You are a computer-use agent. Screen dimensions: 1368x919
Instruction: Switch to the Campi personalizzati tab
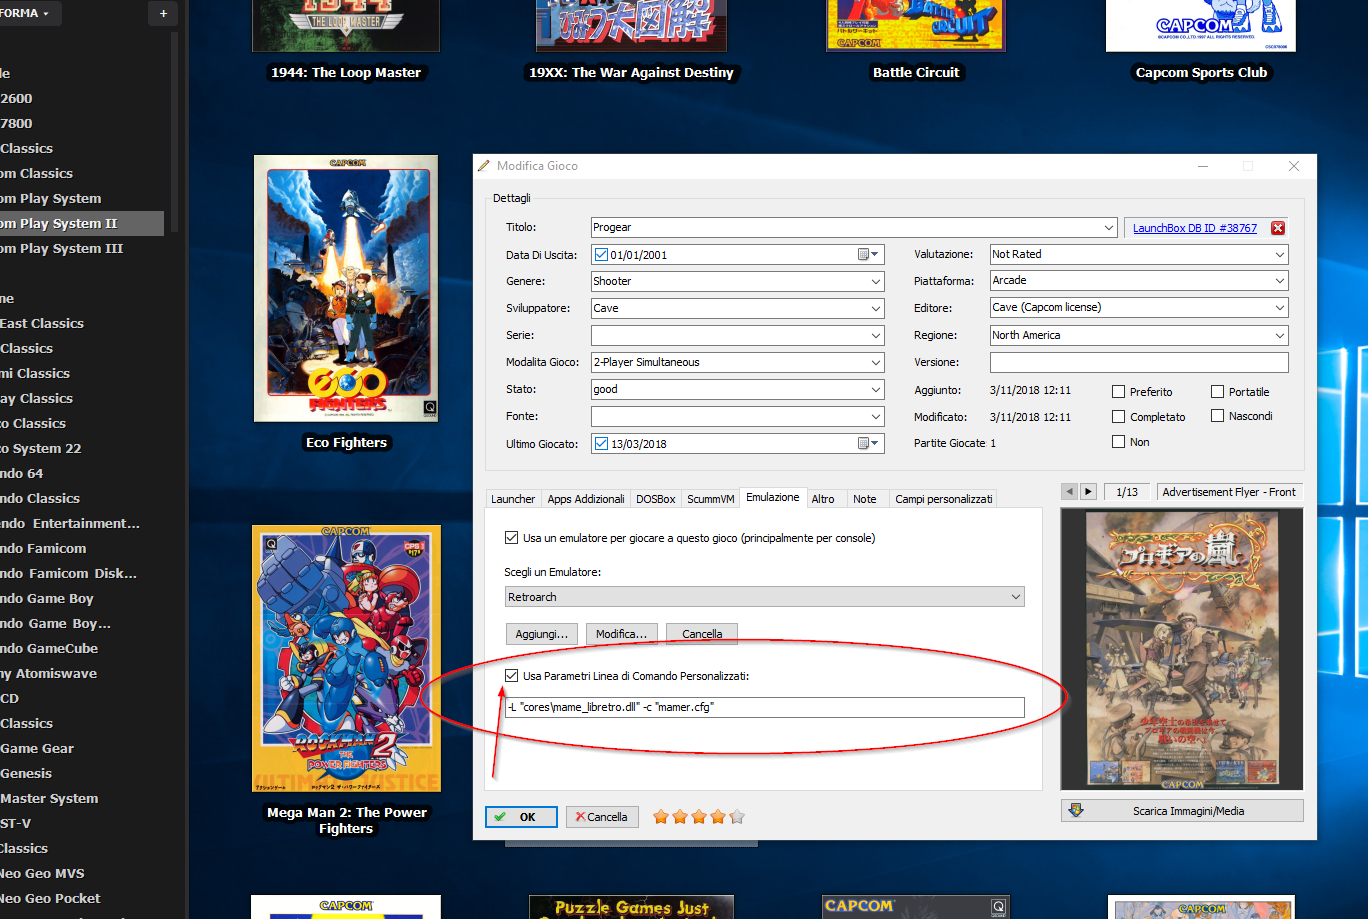click(x=944, y=499)
